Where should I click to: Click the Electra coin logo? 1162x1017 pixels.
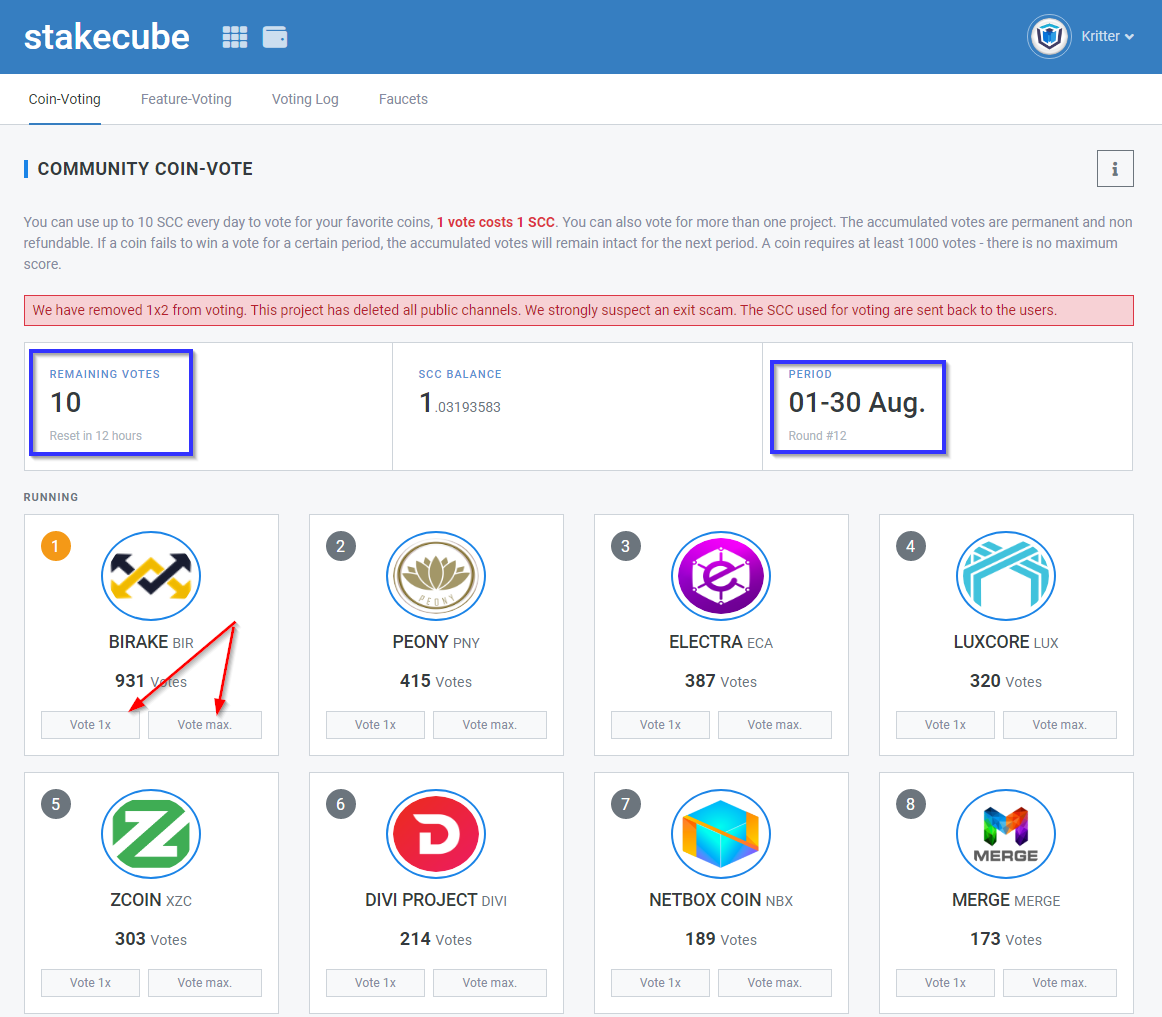pos(721,576)
